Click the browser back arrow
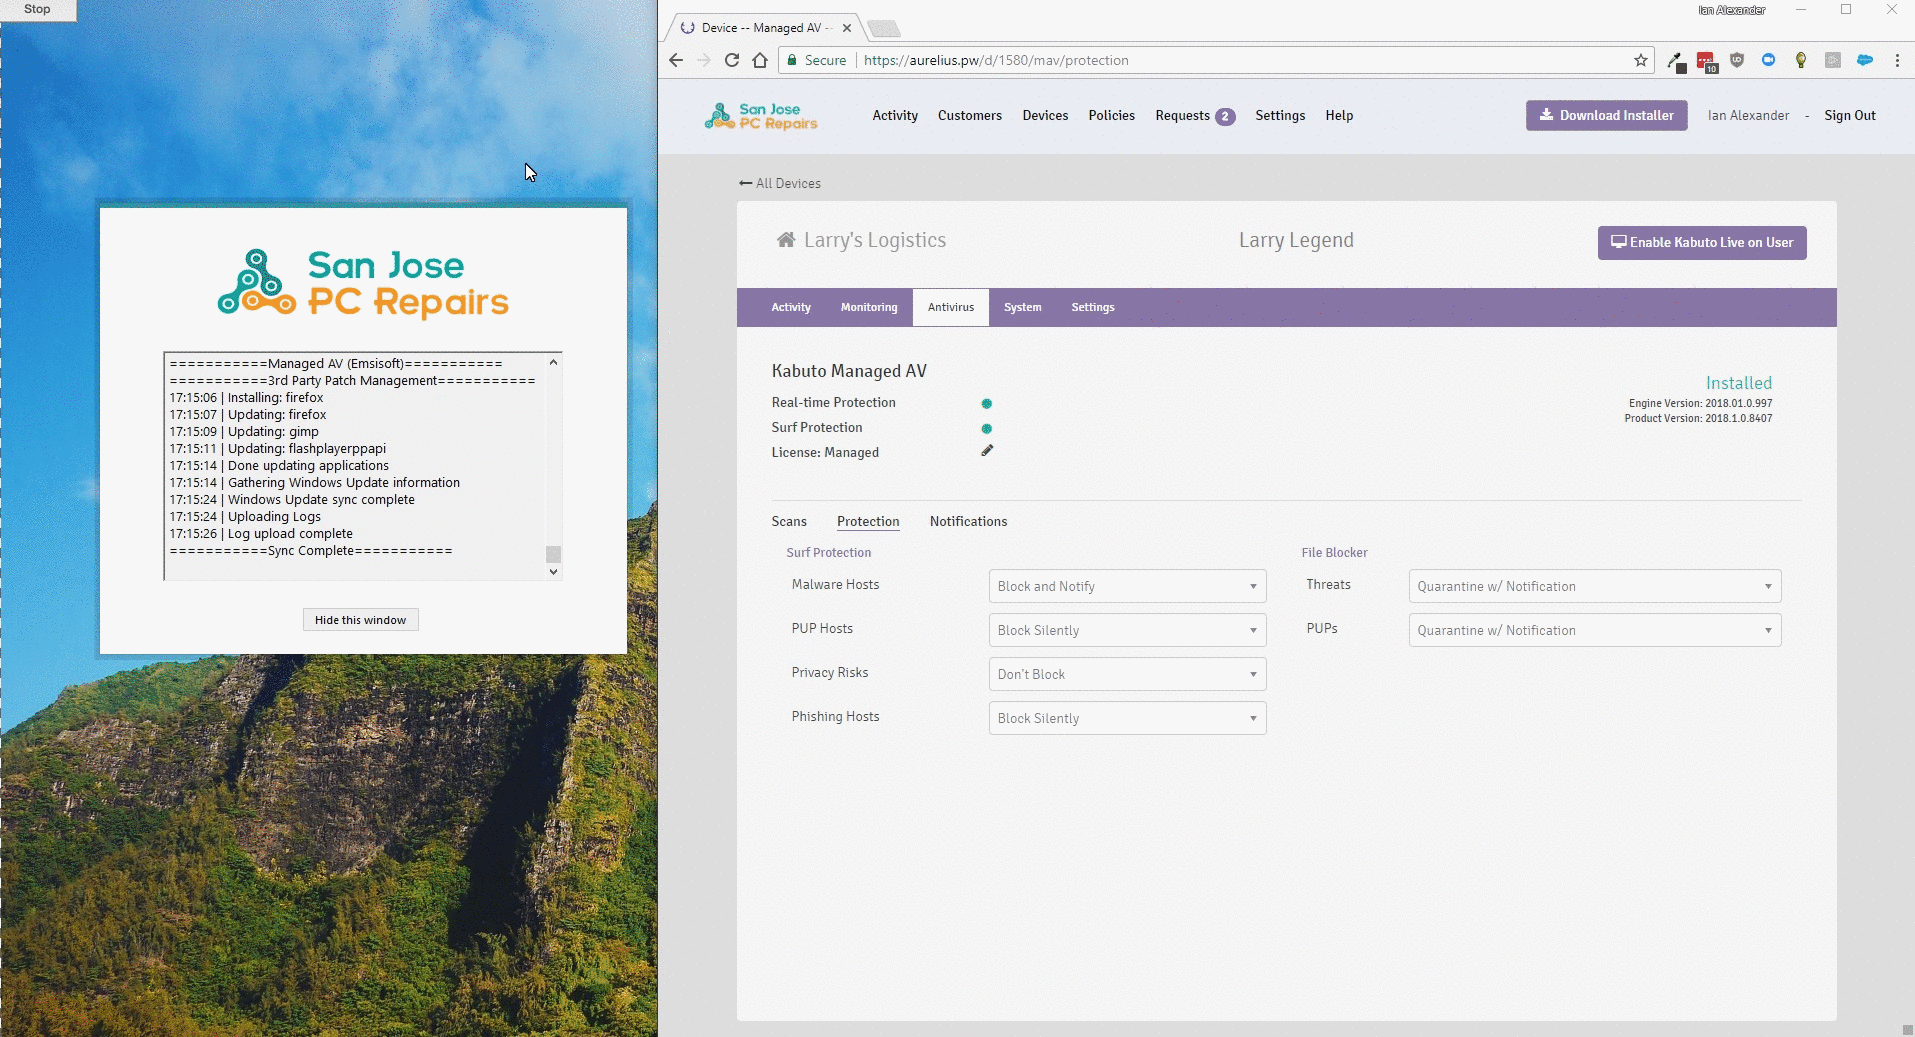The height and width of the screenshot is (1037, 1915). pos(676,60)
